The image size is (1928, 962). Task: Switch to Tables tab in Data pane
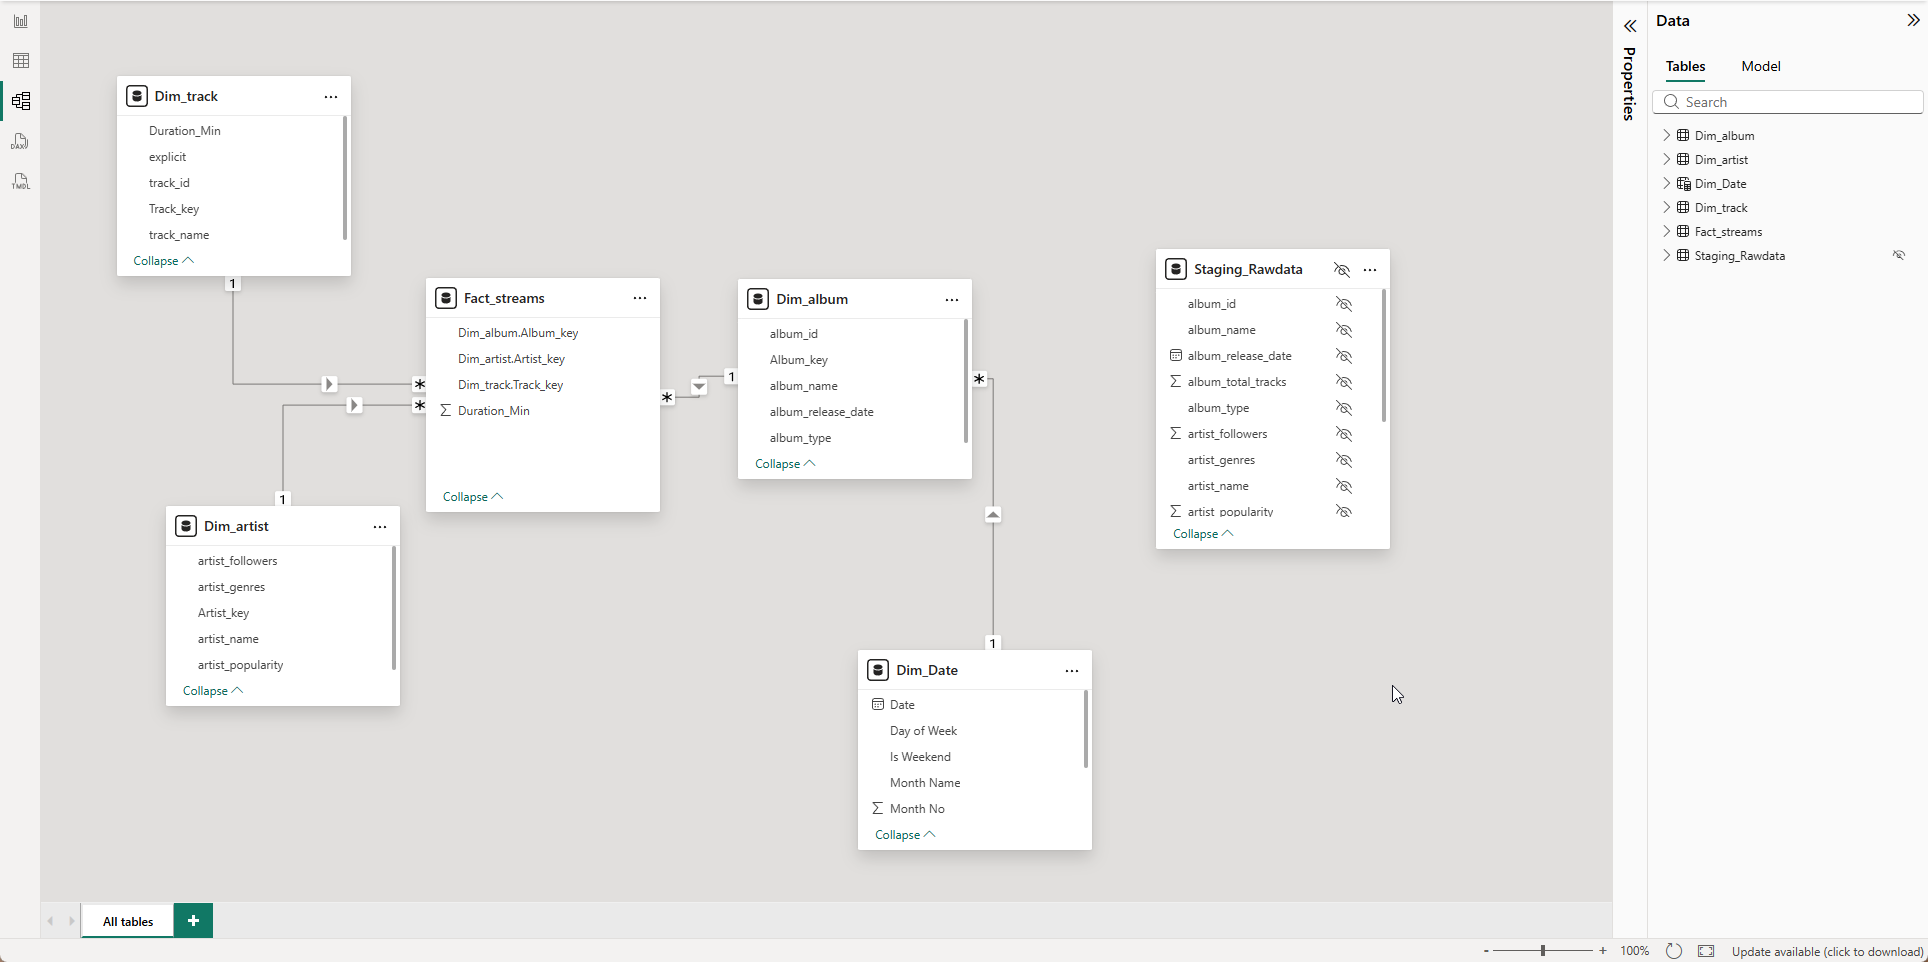pyautogui.click(x=1685, y=67)
